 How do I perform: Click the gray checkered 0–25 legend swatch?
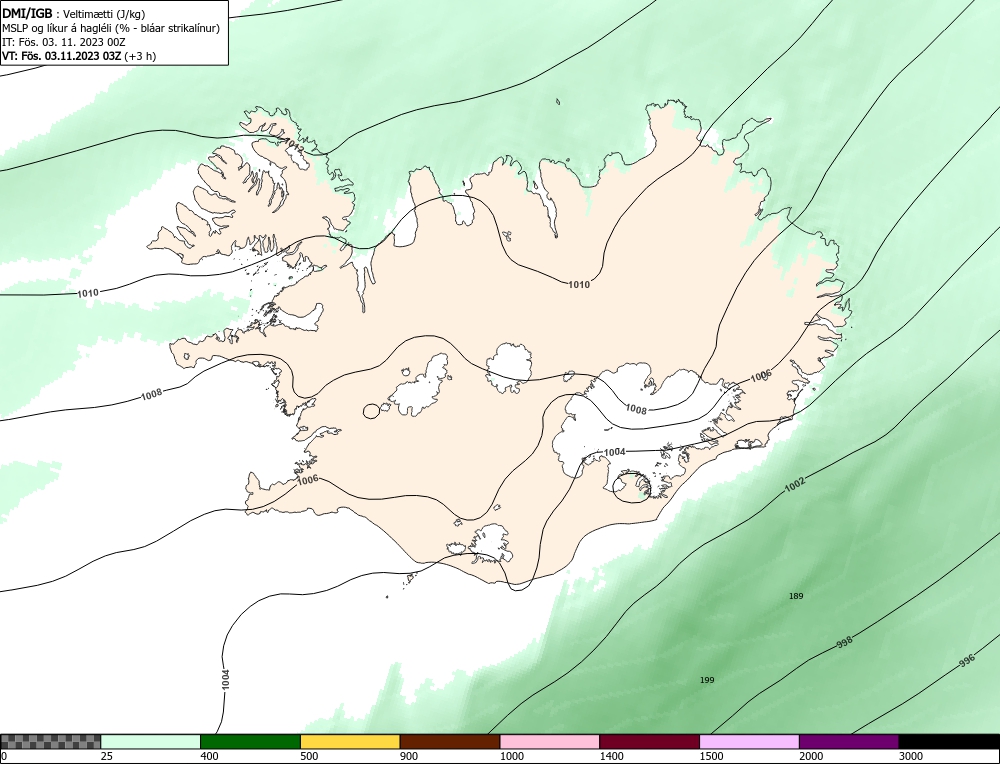click(x=50, y=742)
